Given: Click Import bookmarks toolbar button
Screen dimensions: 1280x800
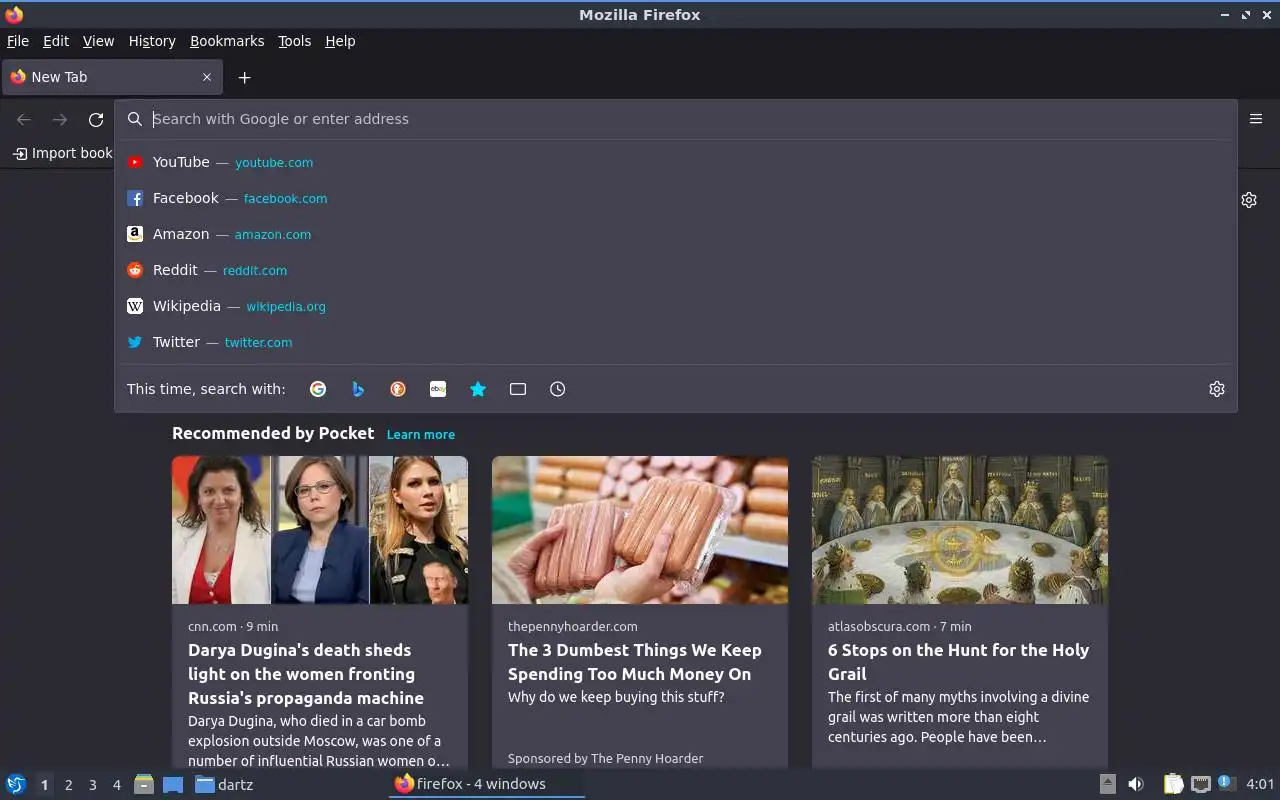Looking at the screenshot, I should point(62,153).
